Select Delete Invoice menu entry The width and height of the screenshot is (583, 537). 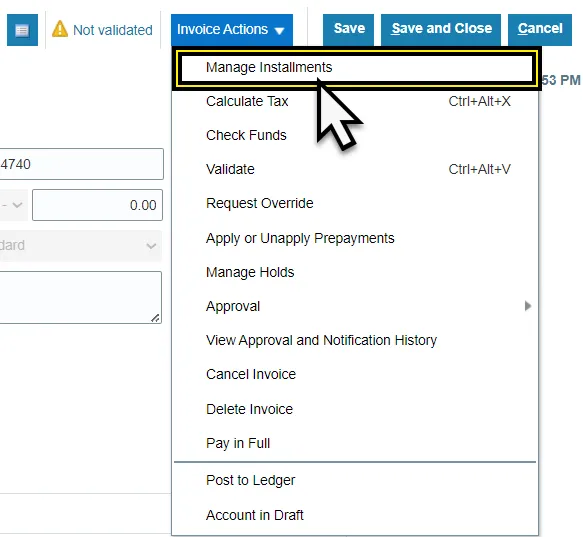(x=355, y=409)
